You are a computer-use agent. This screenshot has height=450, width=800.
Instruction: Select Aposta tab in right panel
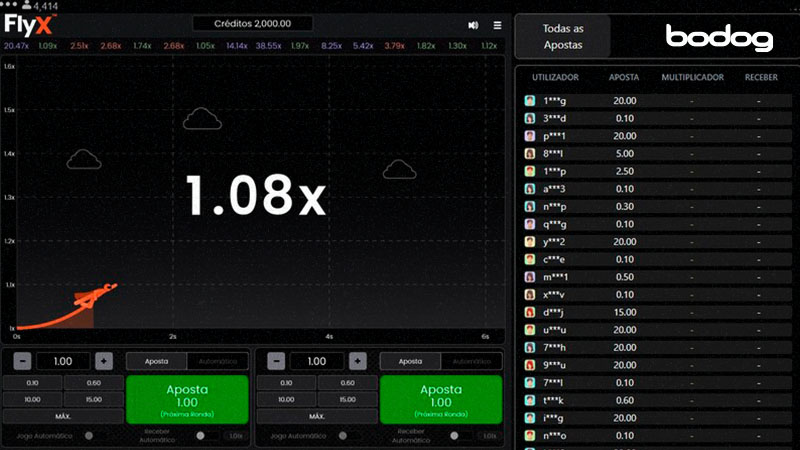point(410,361)
